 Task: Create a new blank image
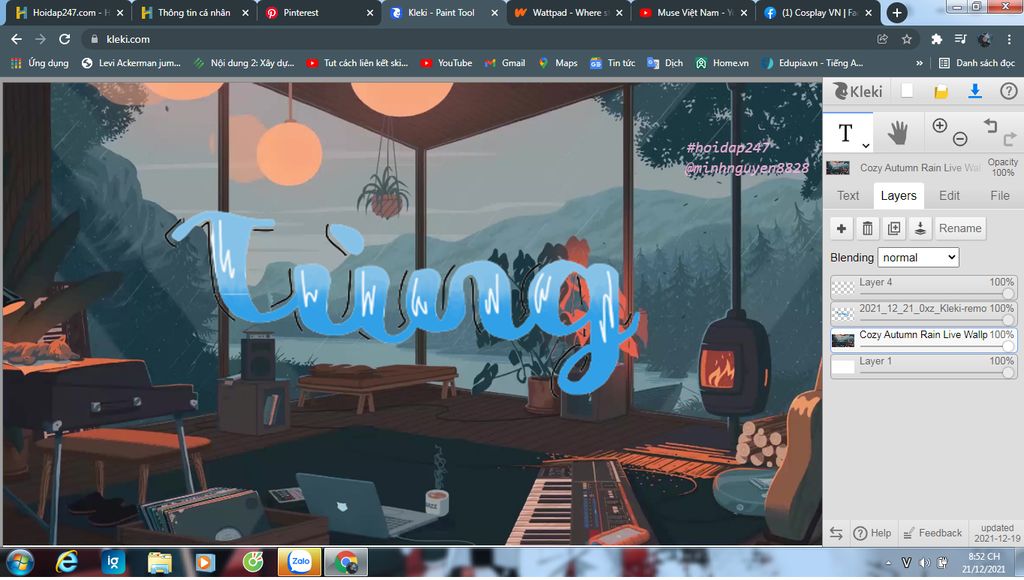[907, 91]
